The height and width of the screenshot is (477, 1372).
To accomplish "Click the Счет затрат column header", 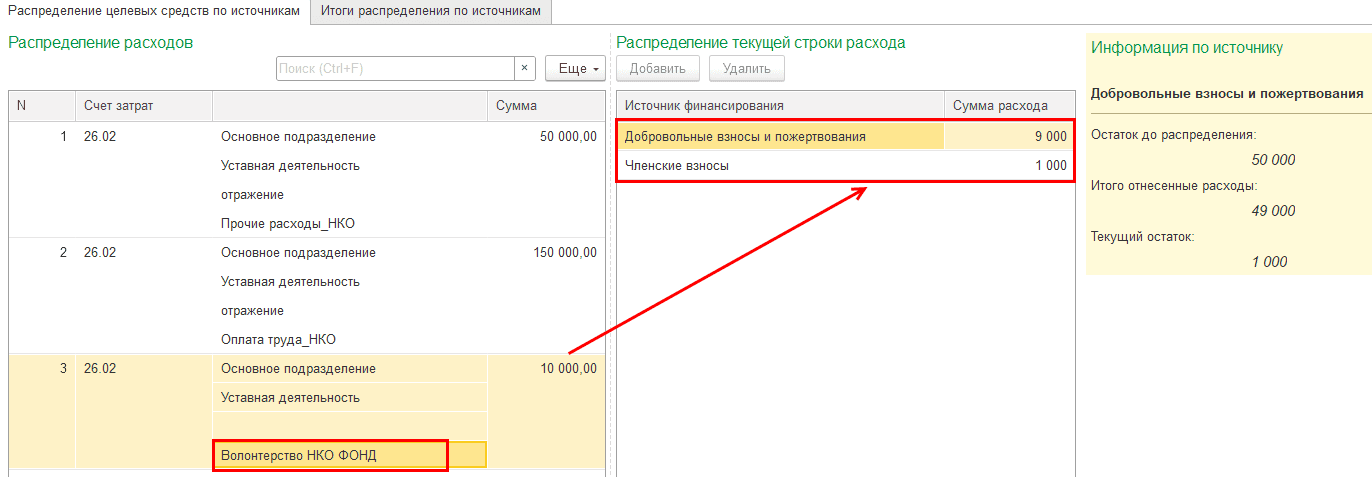I will point(143,106).
